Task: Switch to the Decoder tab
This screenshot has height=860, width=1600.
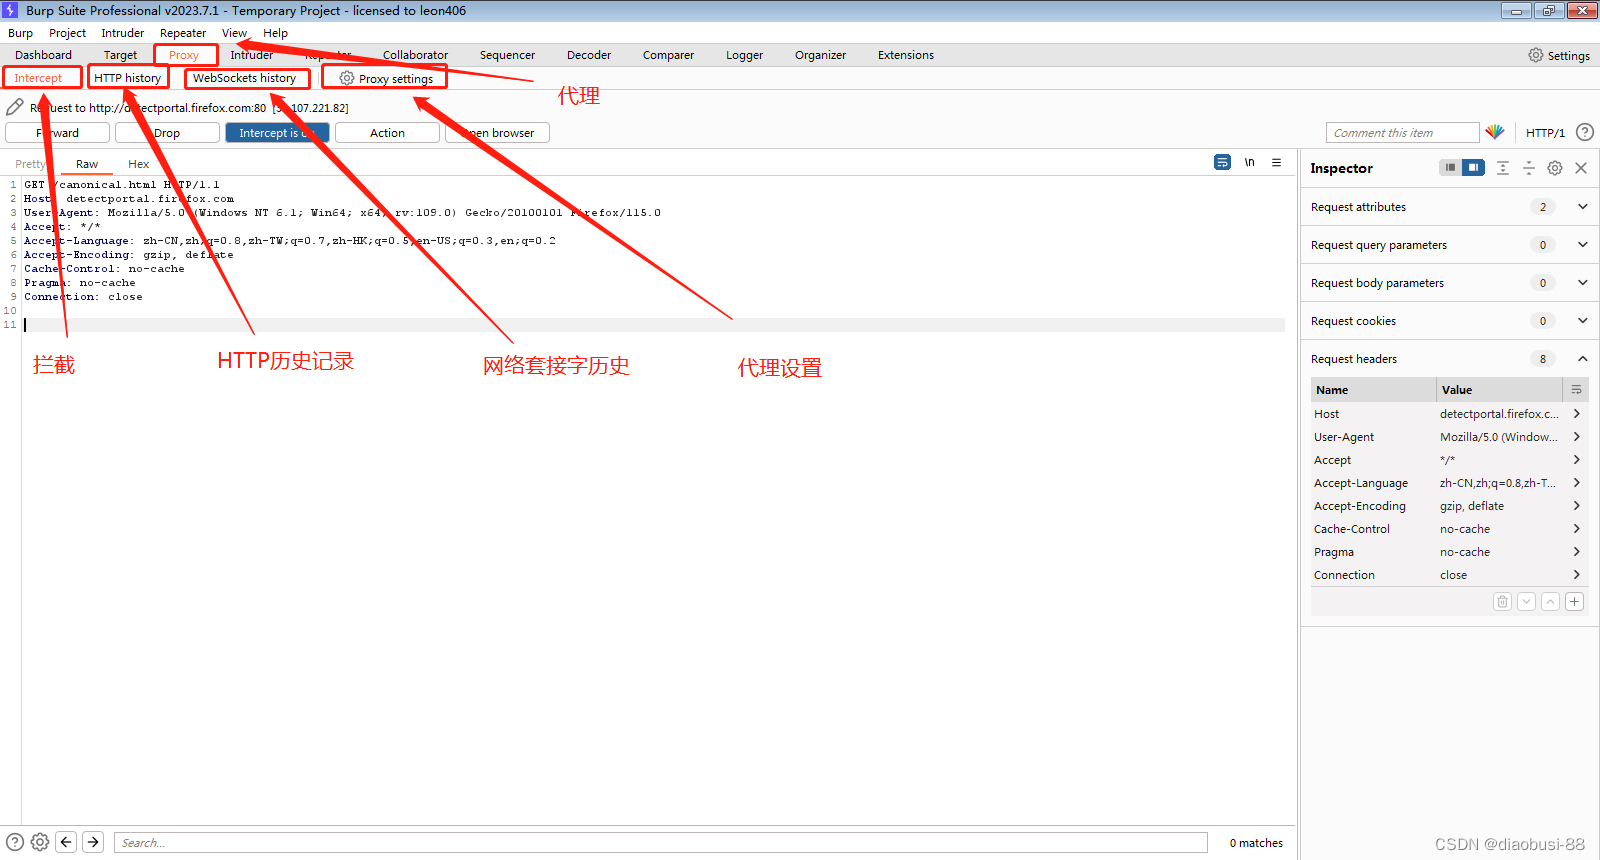Action: click(x=589, y=55)
